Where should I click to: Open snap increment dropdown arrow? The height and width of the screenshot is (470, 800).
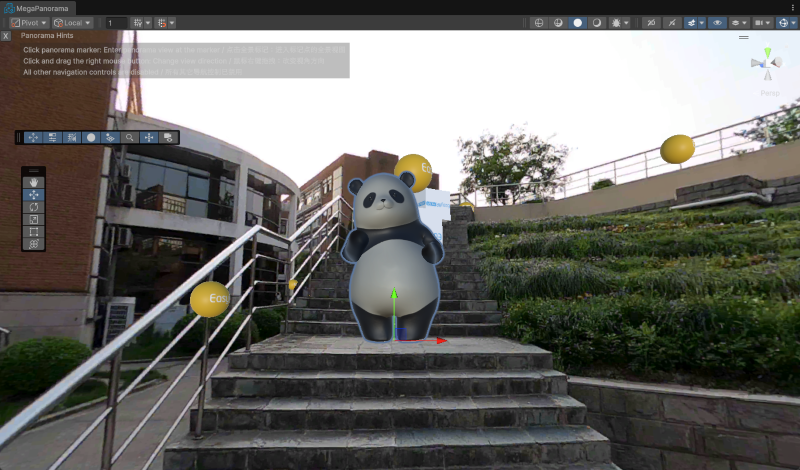coord(172,23)
